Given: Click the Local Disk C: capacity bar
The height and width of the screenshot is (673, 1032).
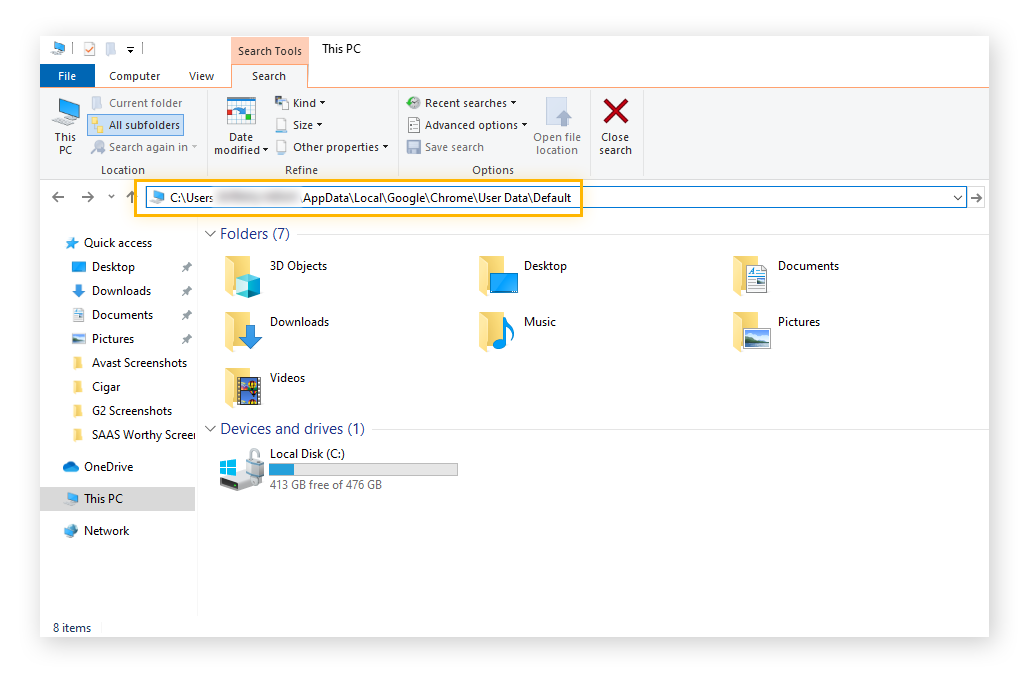Looking at the screenshot, I should click(x=363, y=469).
